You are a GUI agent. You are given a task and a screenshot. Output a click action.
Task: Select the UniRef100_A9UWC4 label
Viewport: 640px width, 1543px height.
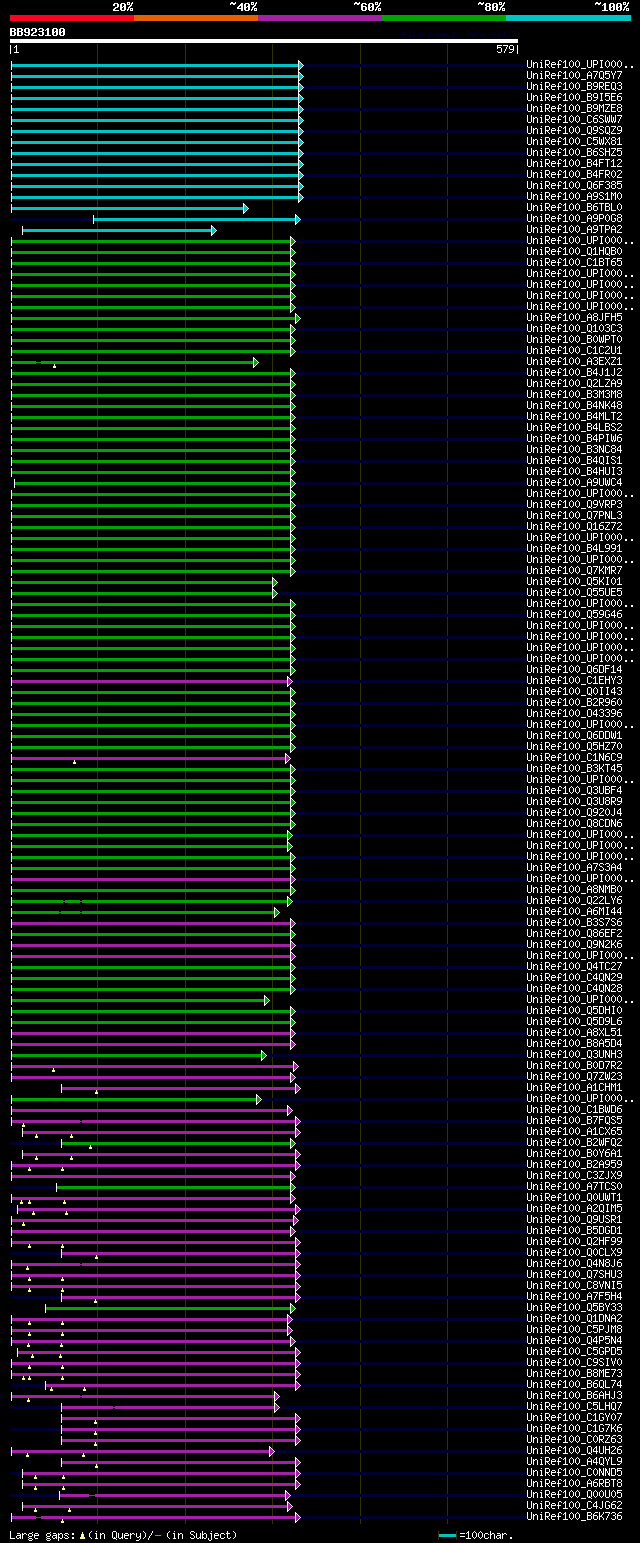tap(574, 482)
